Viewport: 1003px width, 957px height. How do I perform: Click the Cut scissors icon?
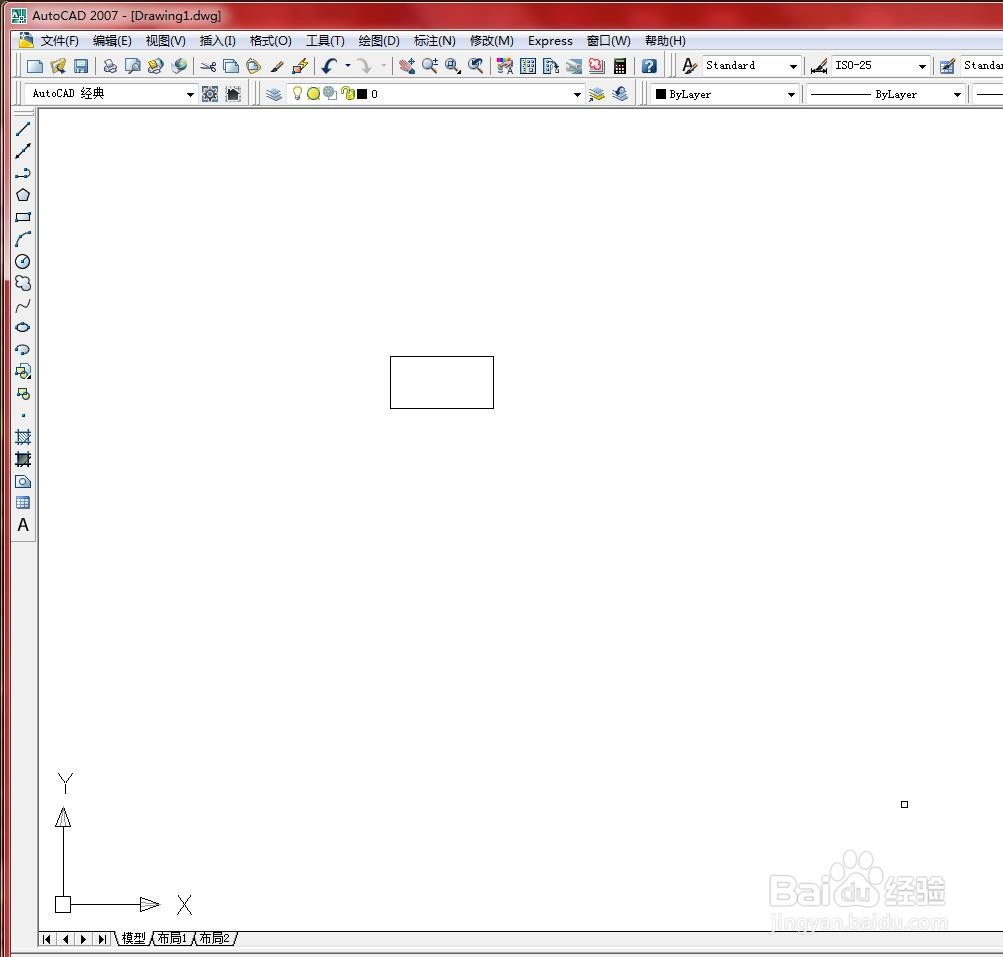208,66
